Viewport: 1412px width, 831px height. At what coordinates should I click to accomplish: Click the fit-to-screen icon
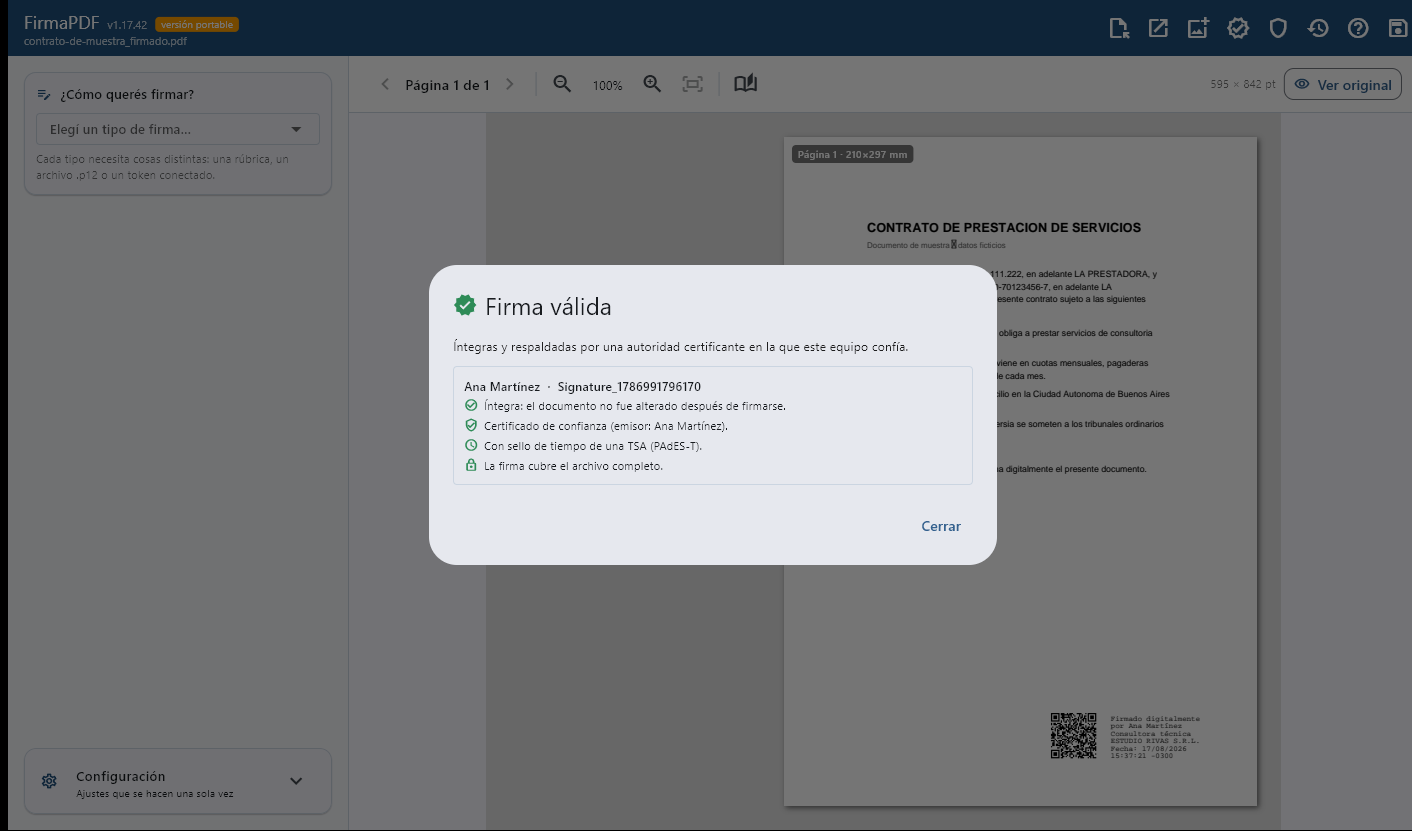point(692,85)
